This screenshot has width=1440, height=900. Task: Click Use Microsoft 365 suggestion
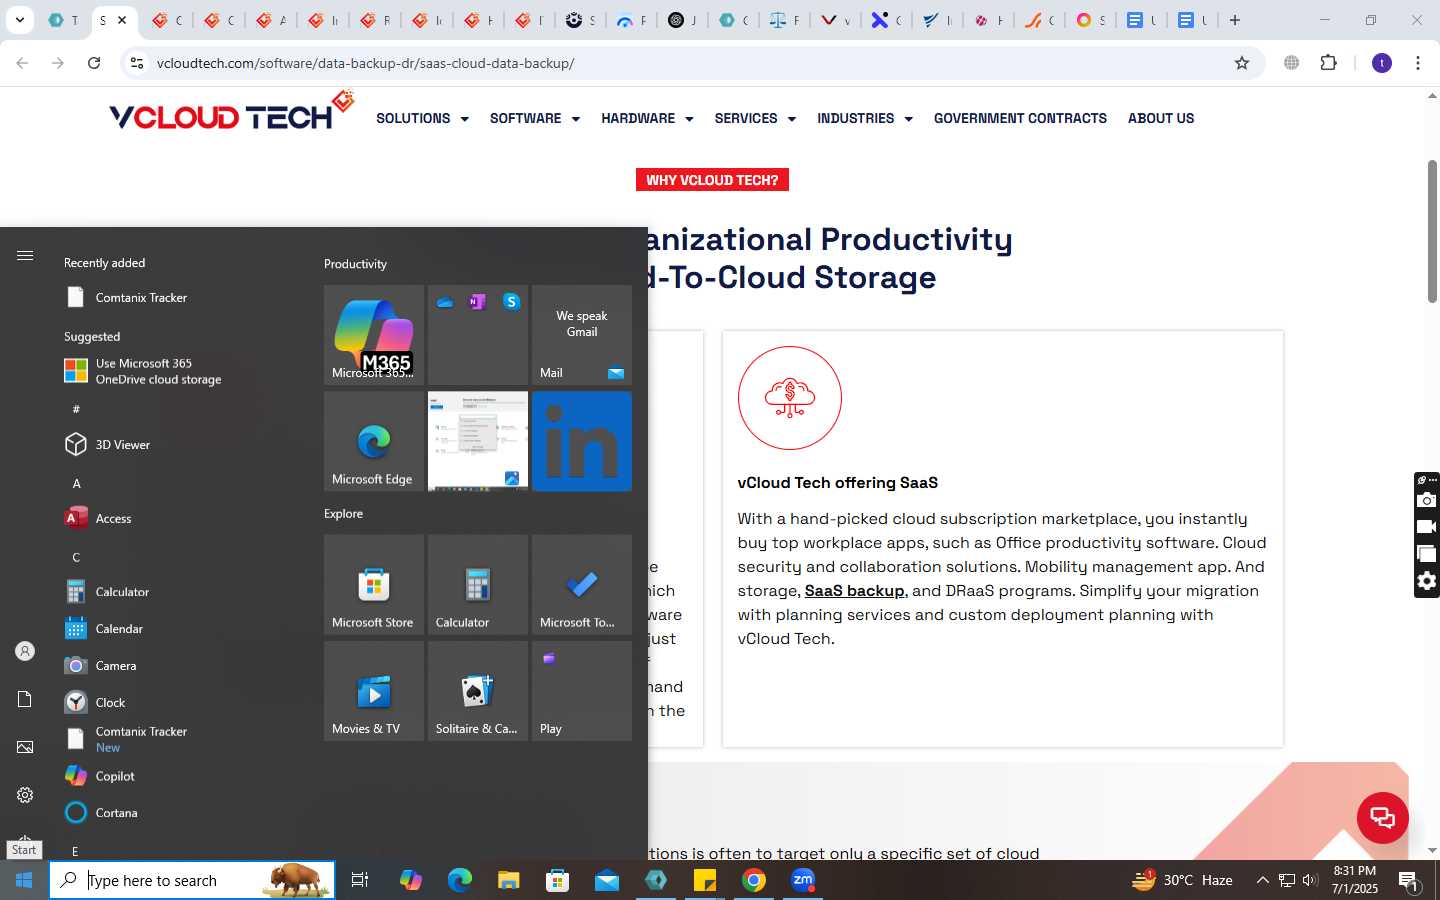point(143,371)
